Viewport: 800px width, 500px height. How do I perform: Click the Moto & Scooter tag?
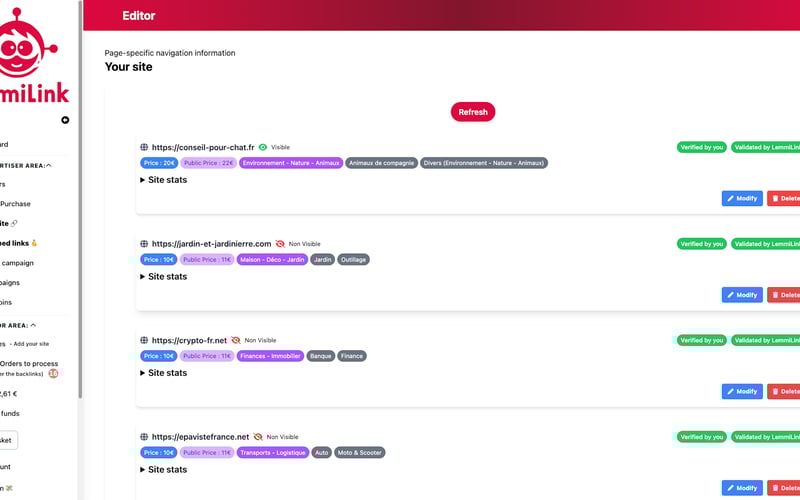click(x=360, y=453)
